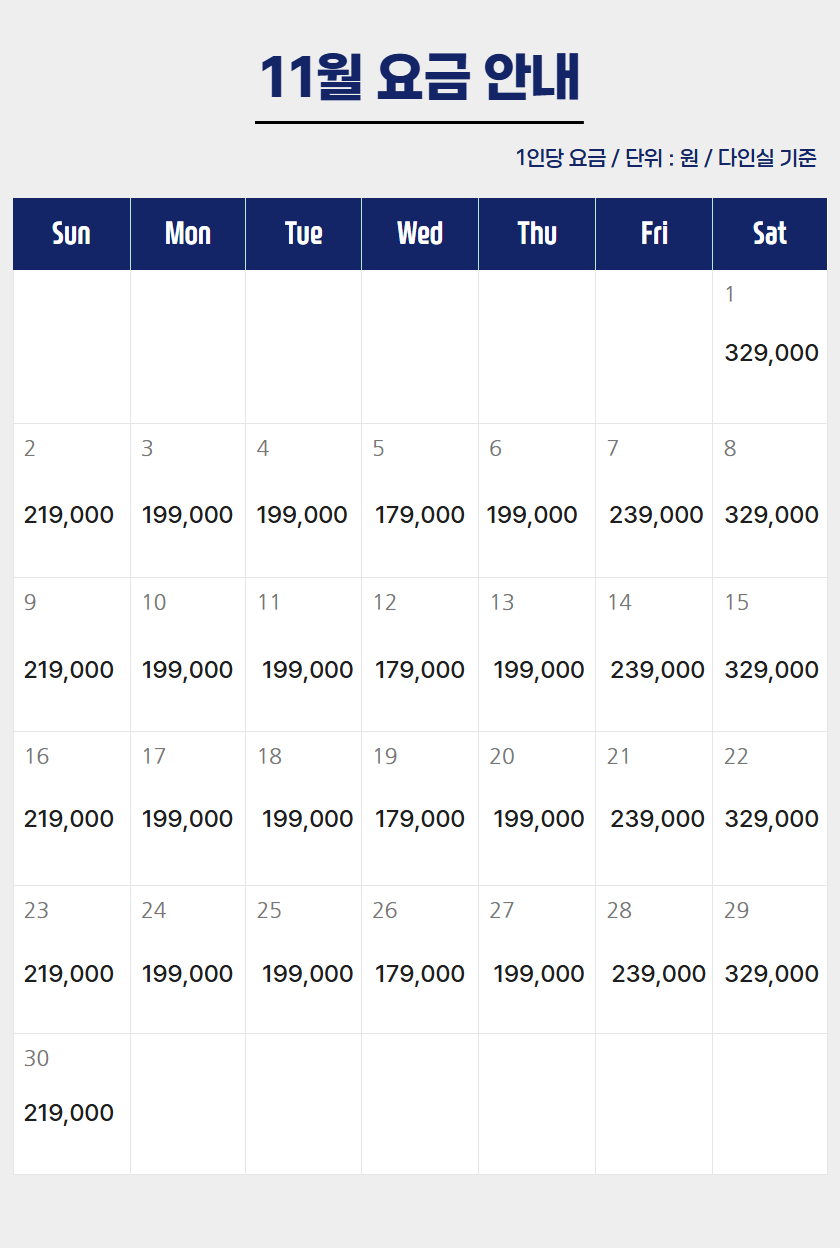The width and height of the screenshot is (840, 1248).
Task: Click the 1인당 요금 unit note text
Action: (x=666, y=158)
